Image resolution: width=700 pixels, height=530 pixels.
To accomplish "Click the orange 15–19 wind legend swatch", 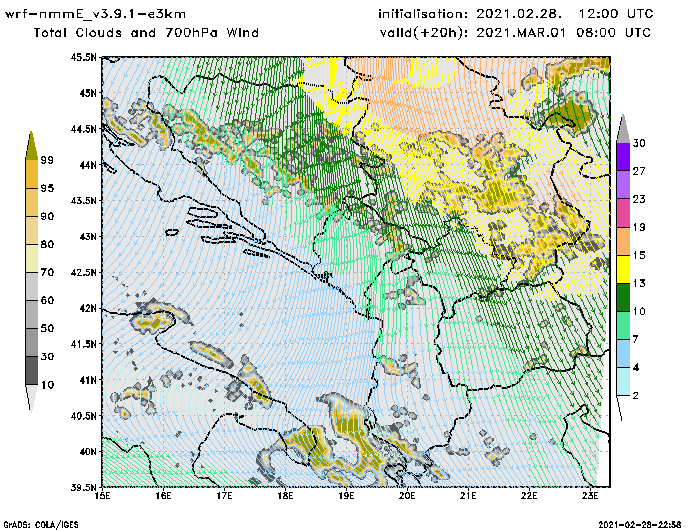I will pyautogui.click(x=622, y=242).
